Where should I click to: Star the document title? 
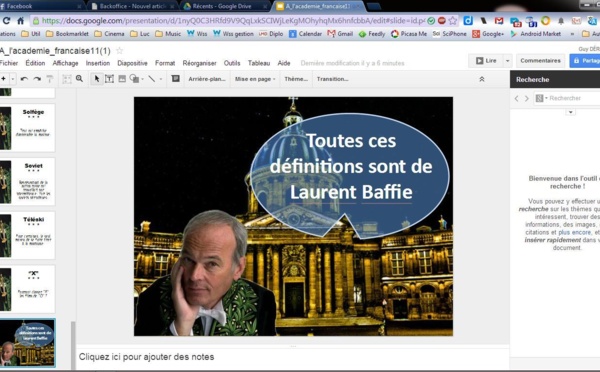point(119,51)
